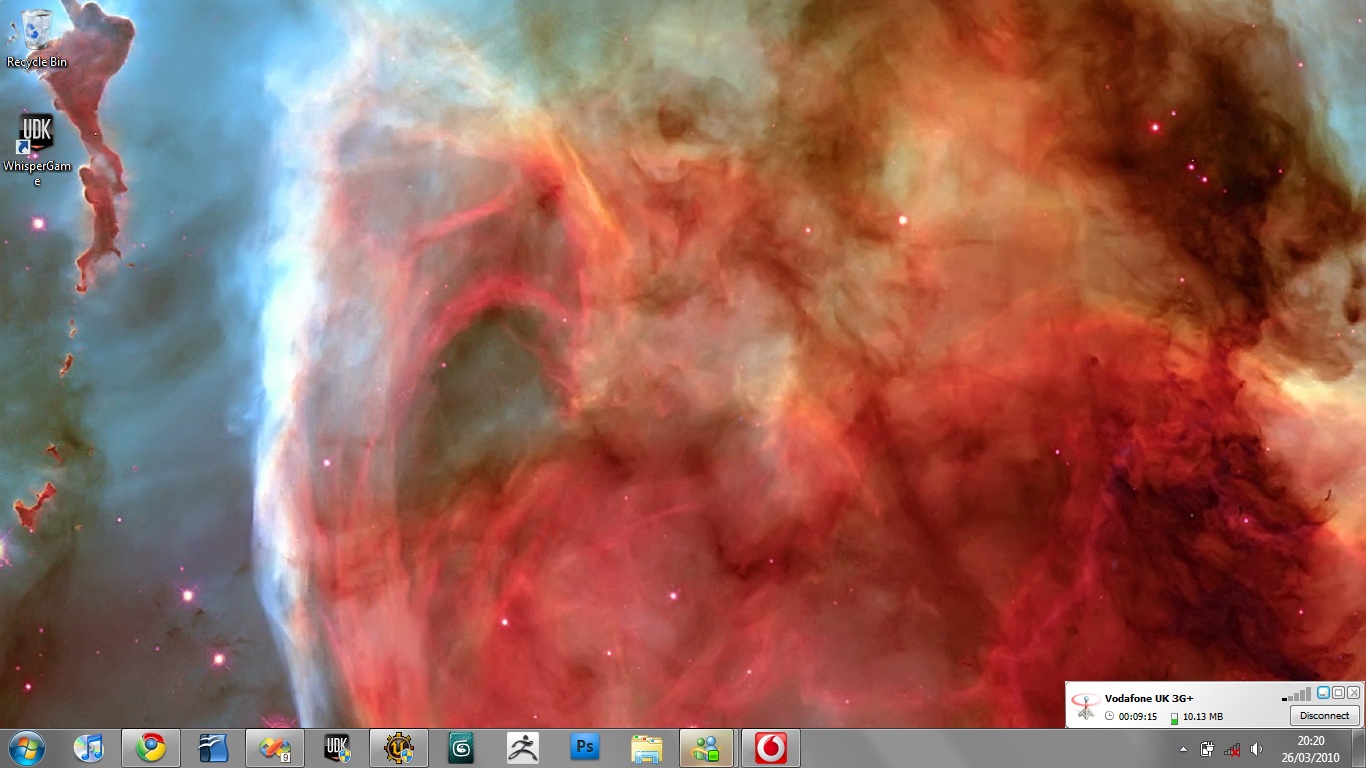Click the green data usage indicator
Image resolution: width=1366 pixels, height=768 pixels.
pos(1174,717)
